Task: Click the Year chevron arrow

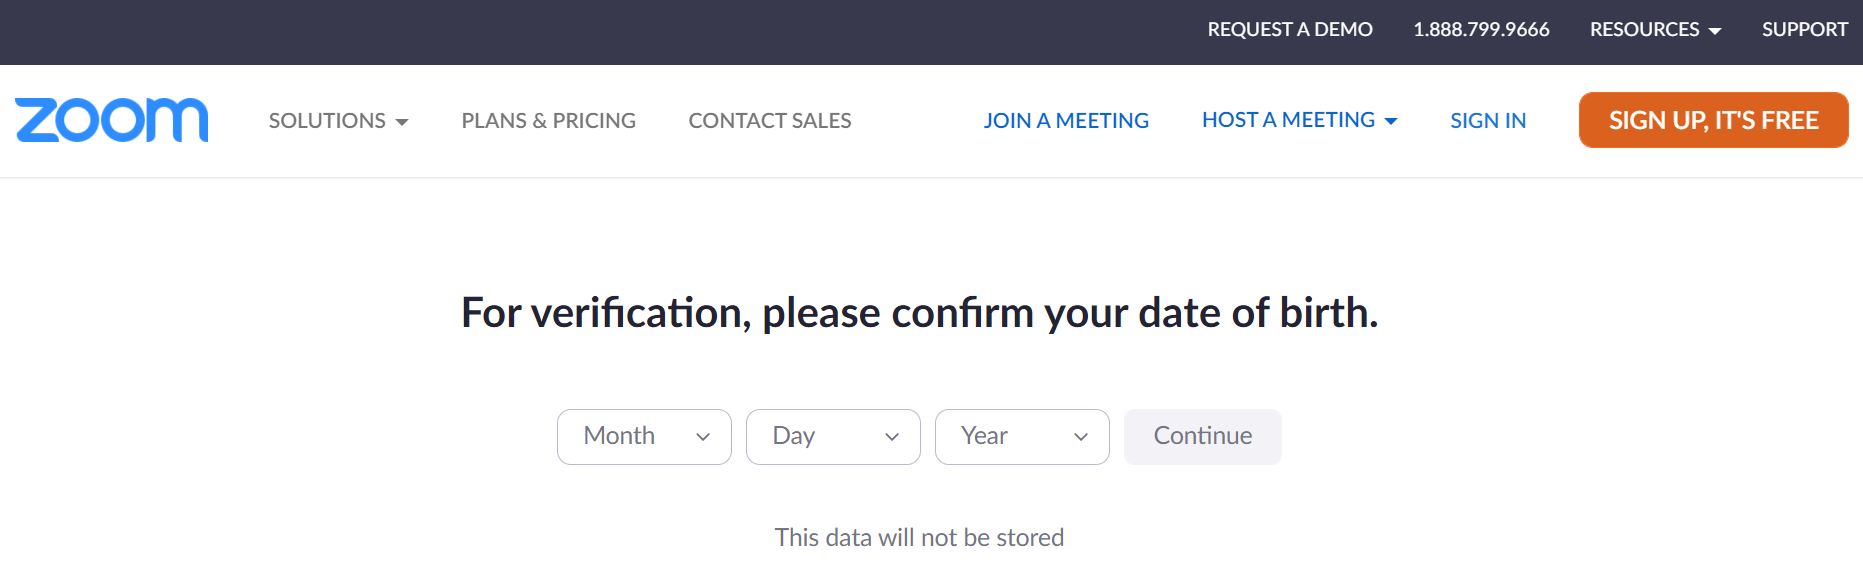Action: 1081,437
